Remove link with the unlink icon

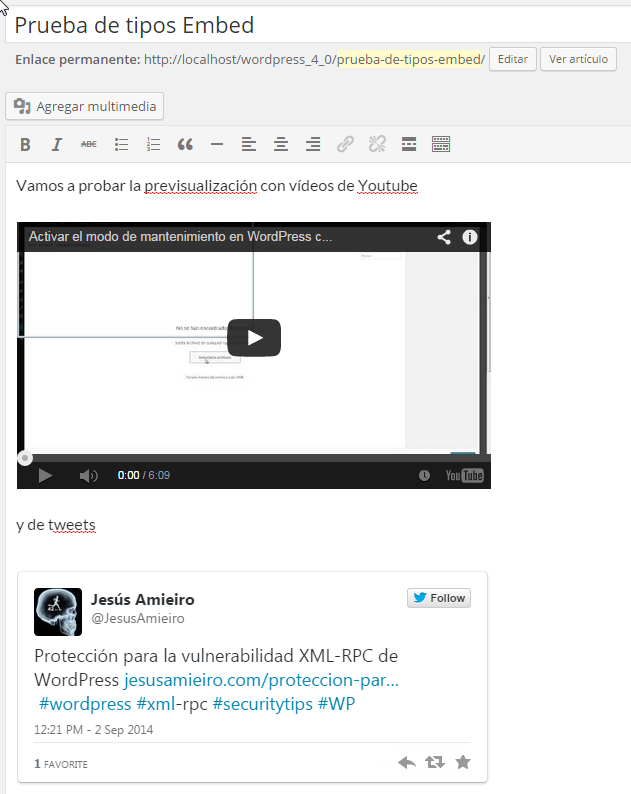[377, 144]
